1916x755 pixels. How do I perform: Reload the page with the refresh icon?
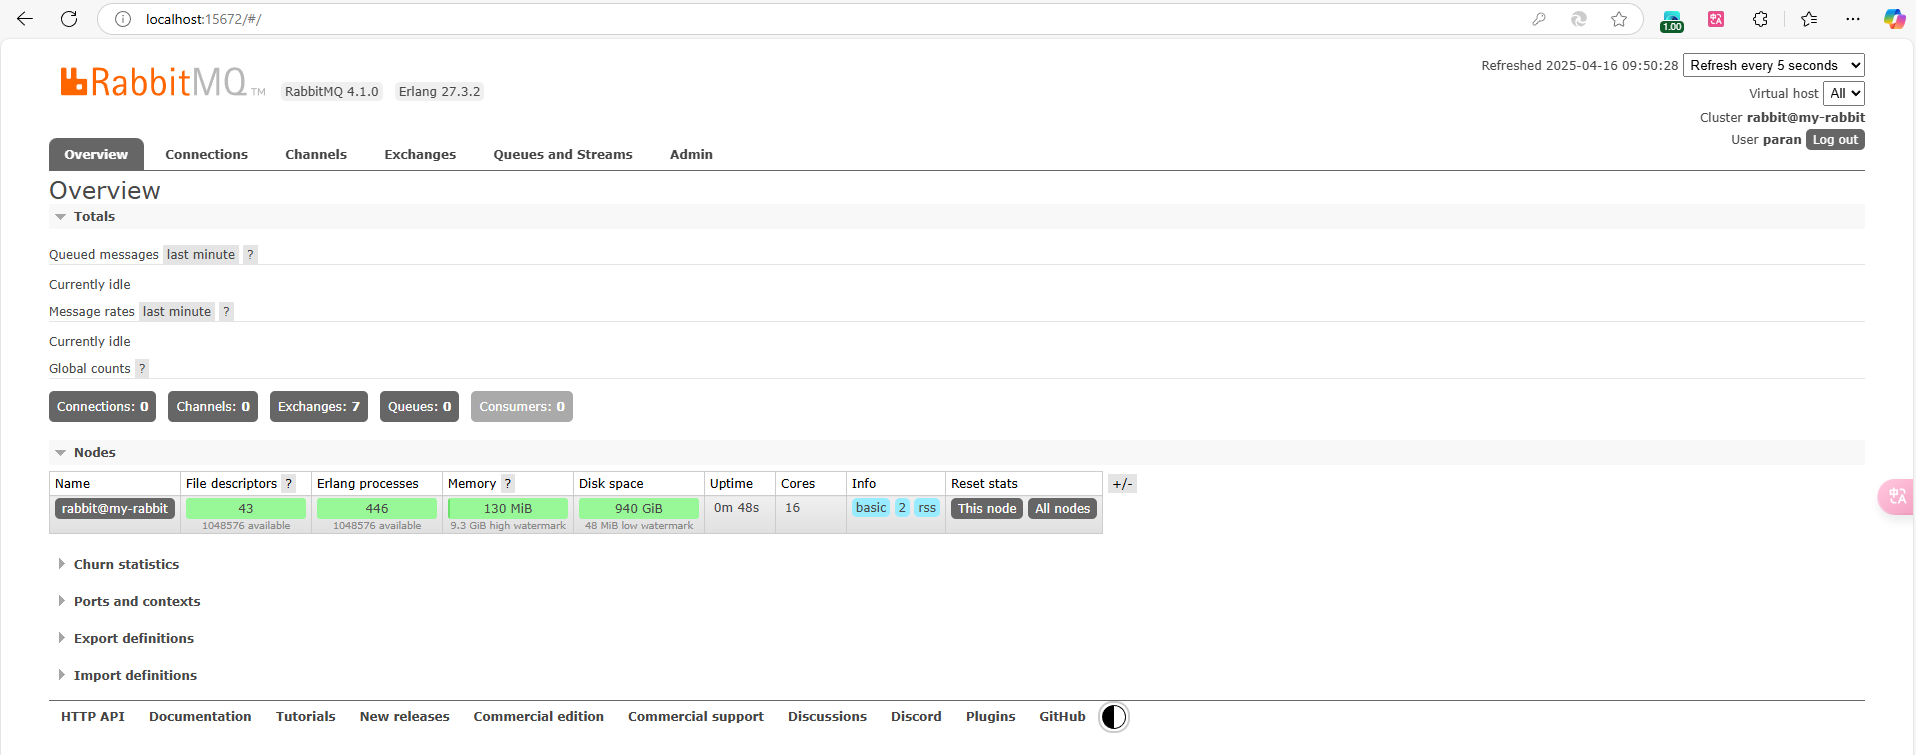click(69, 19)
